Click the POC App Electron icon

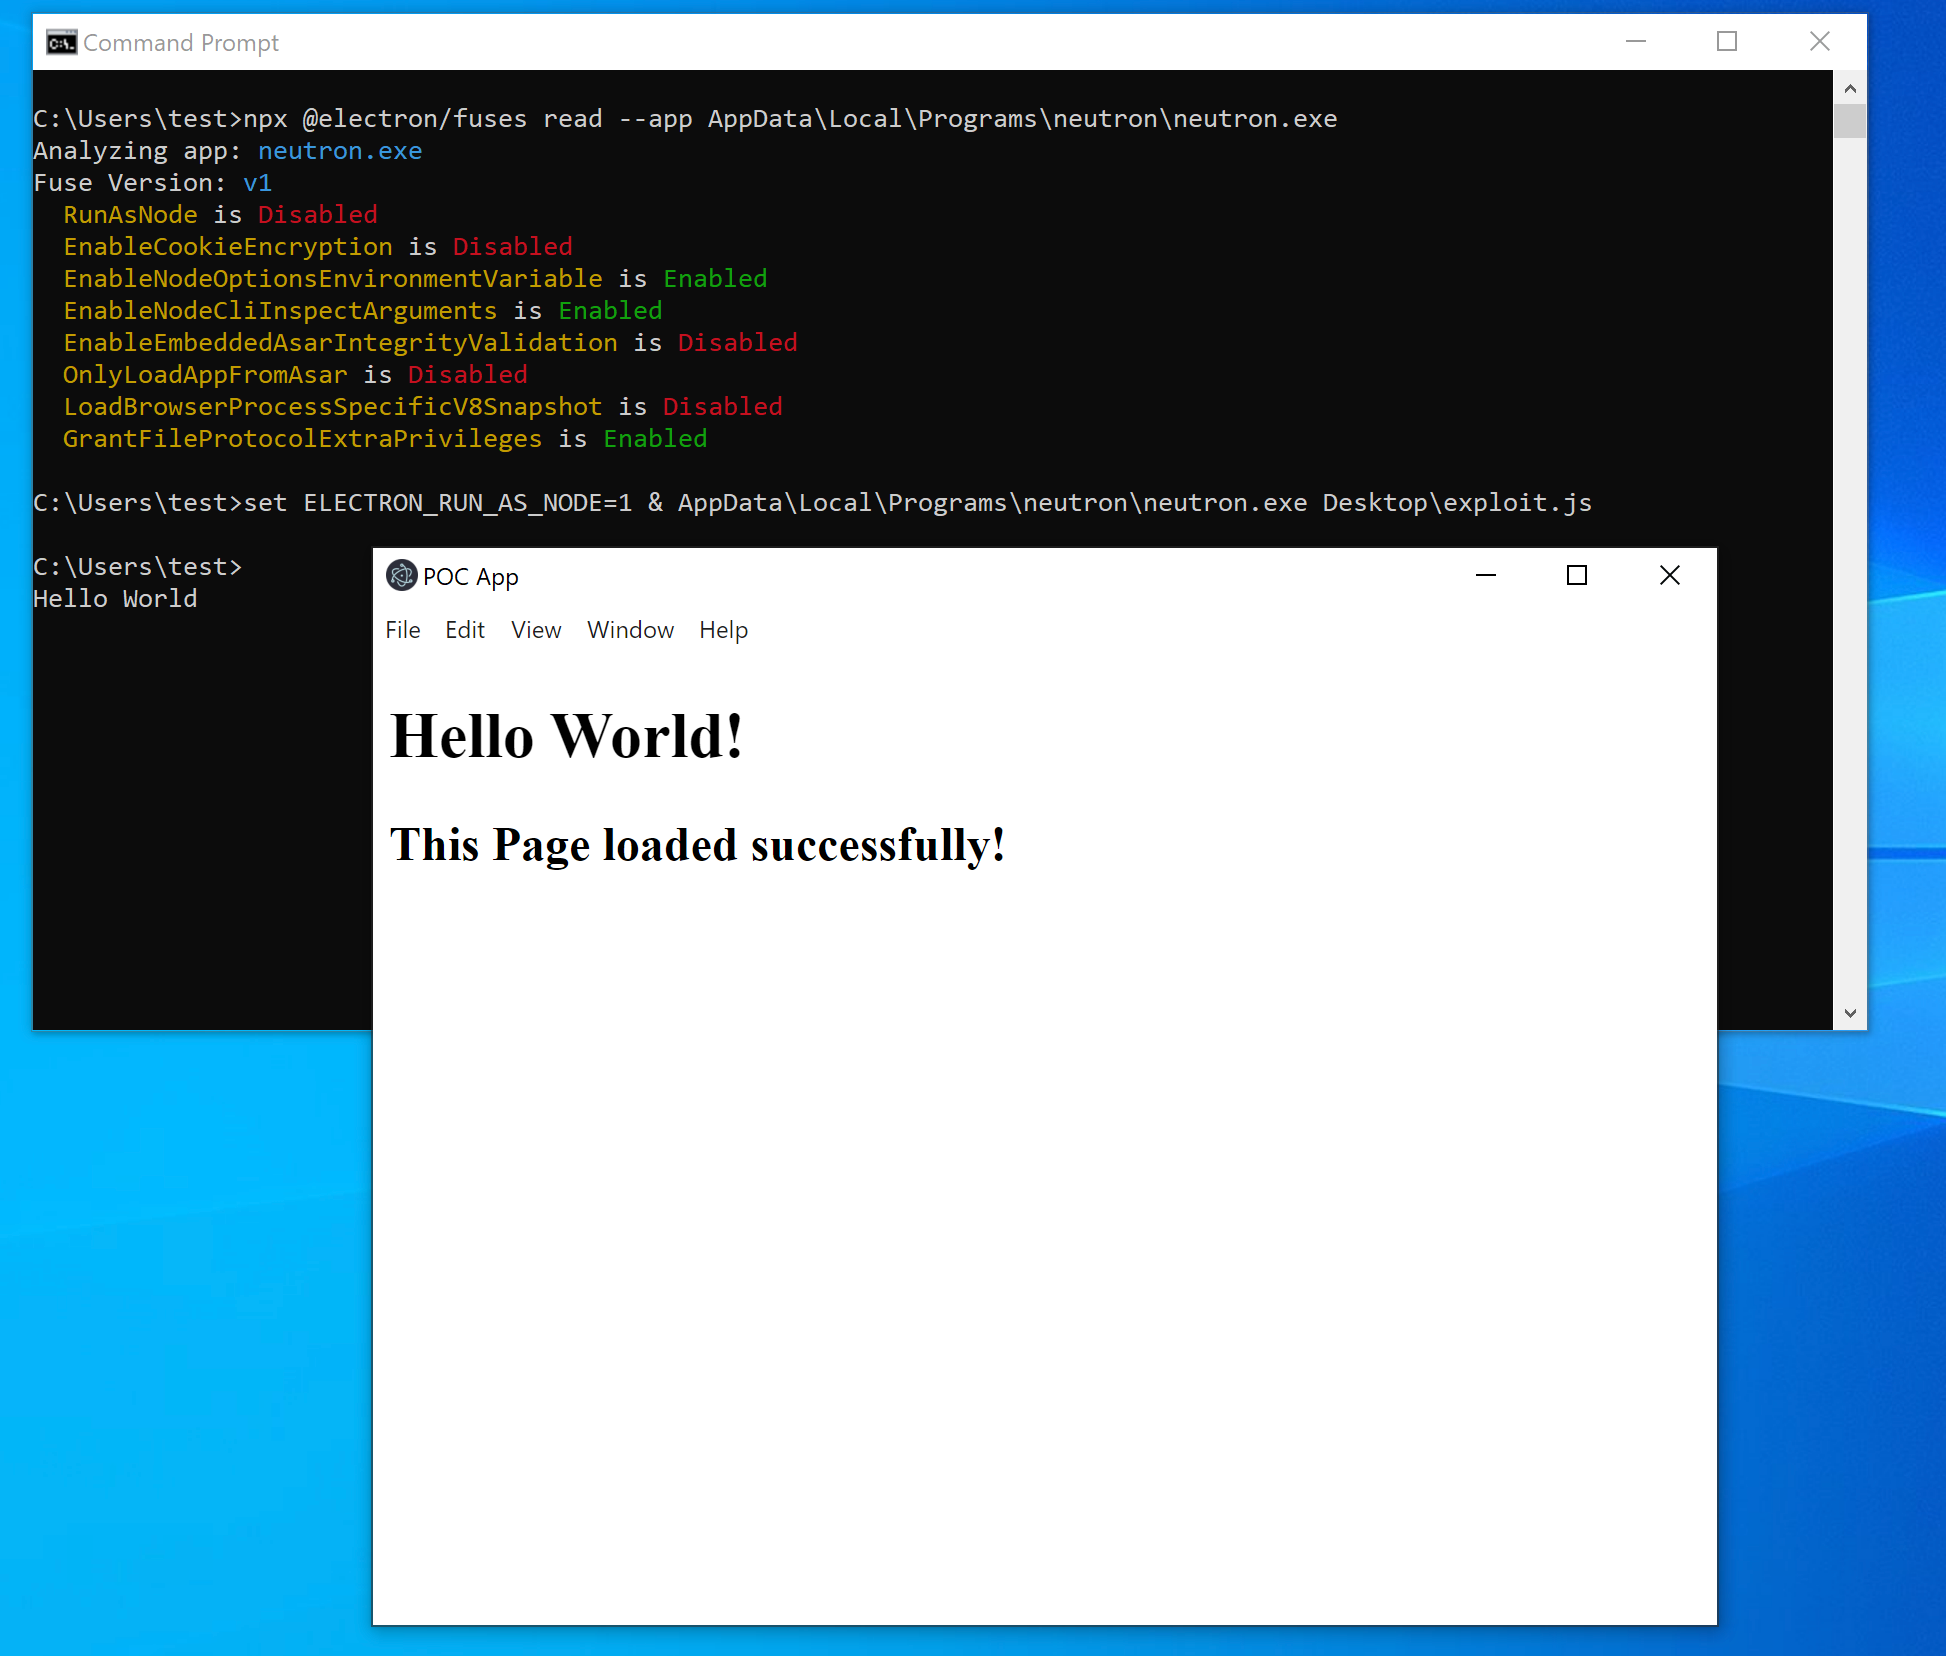pos(401,576)
